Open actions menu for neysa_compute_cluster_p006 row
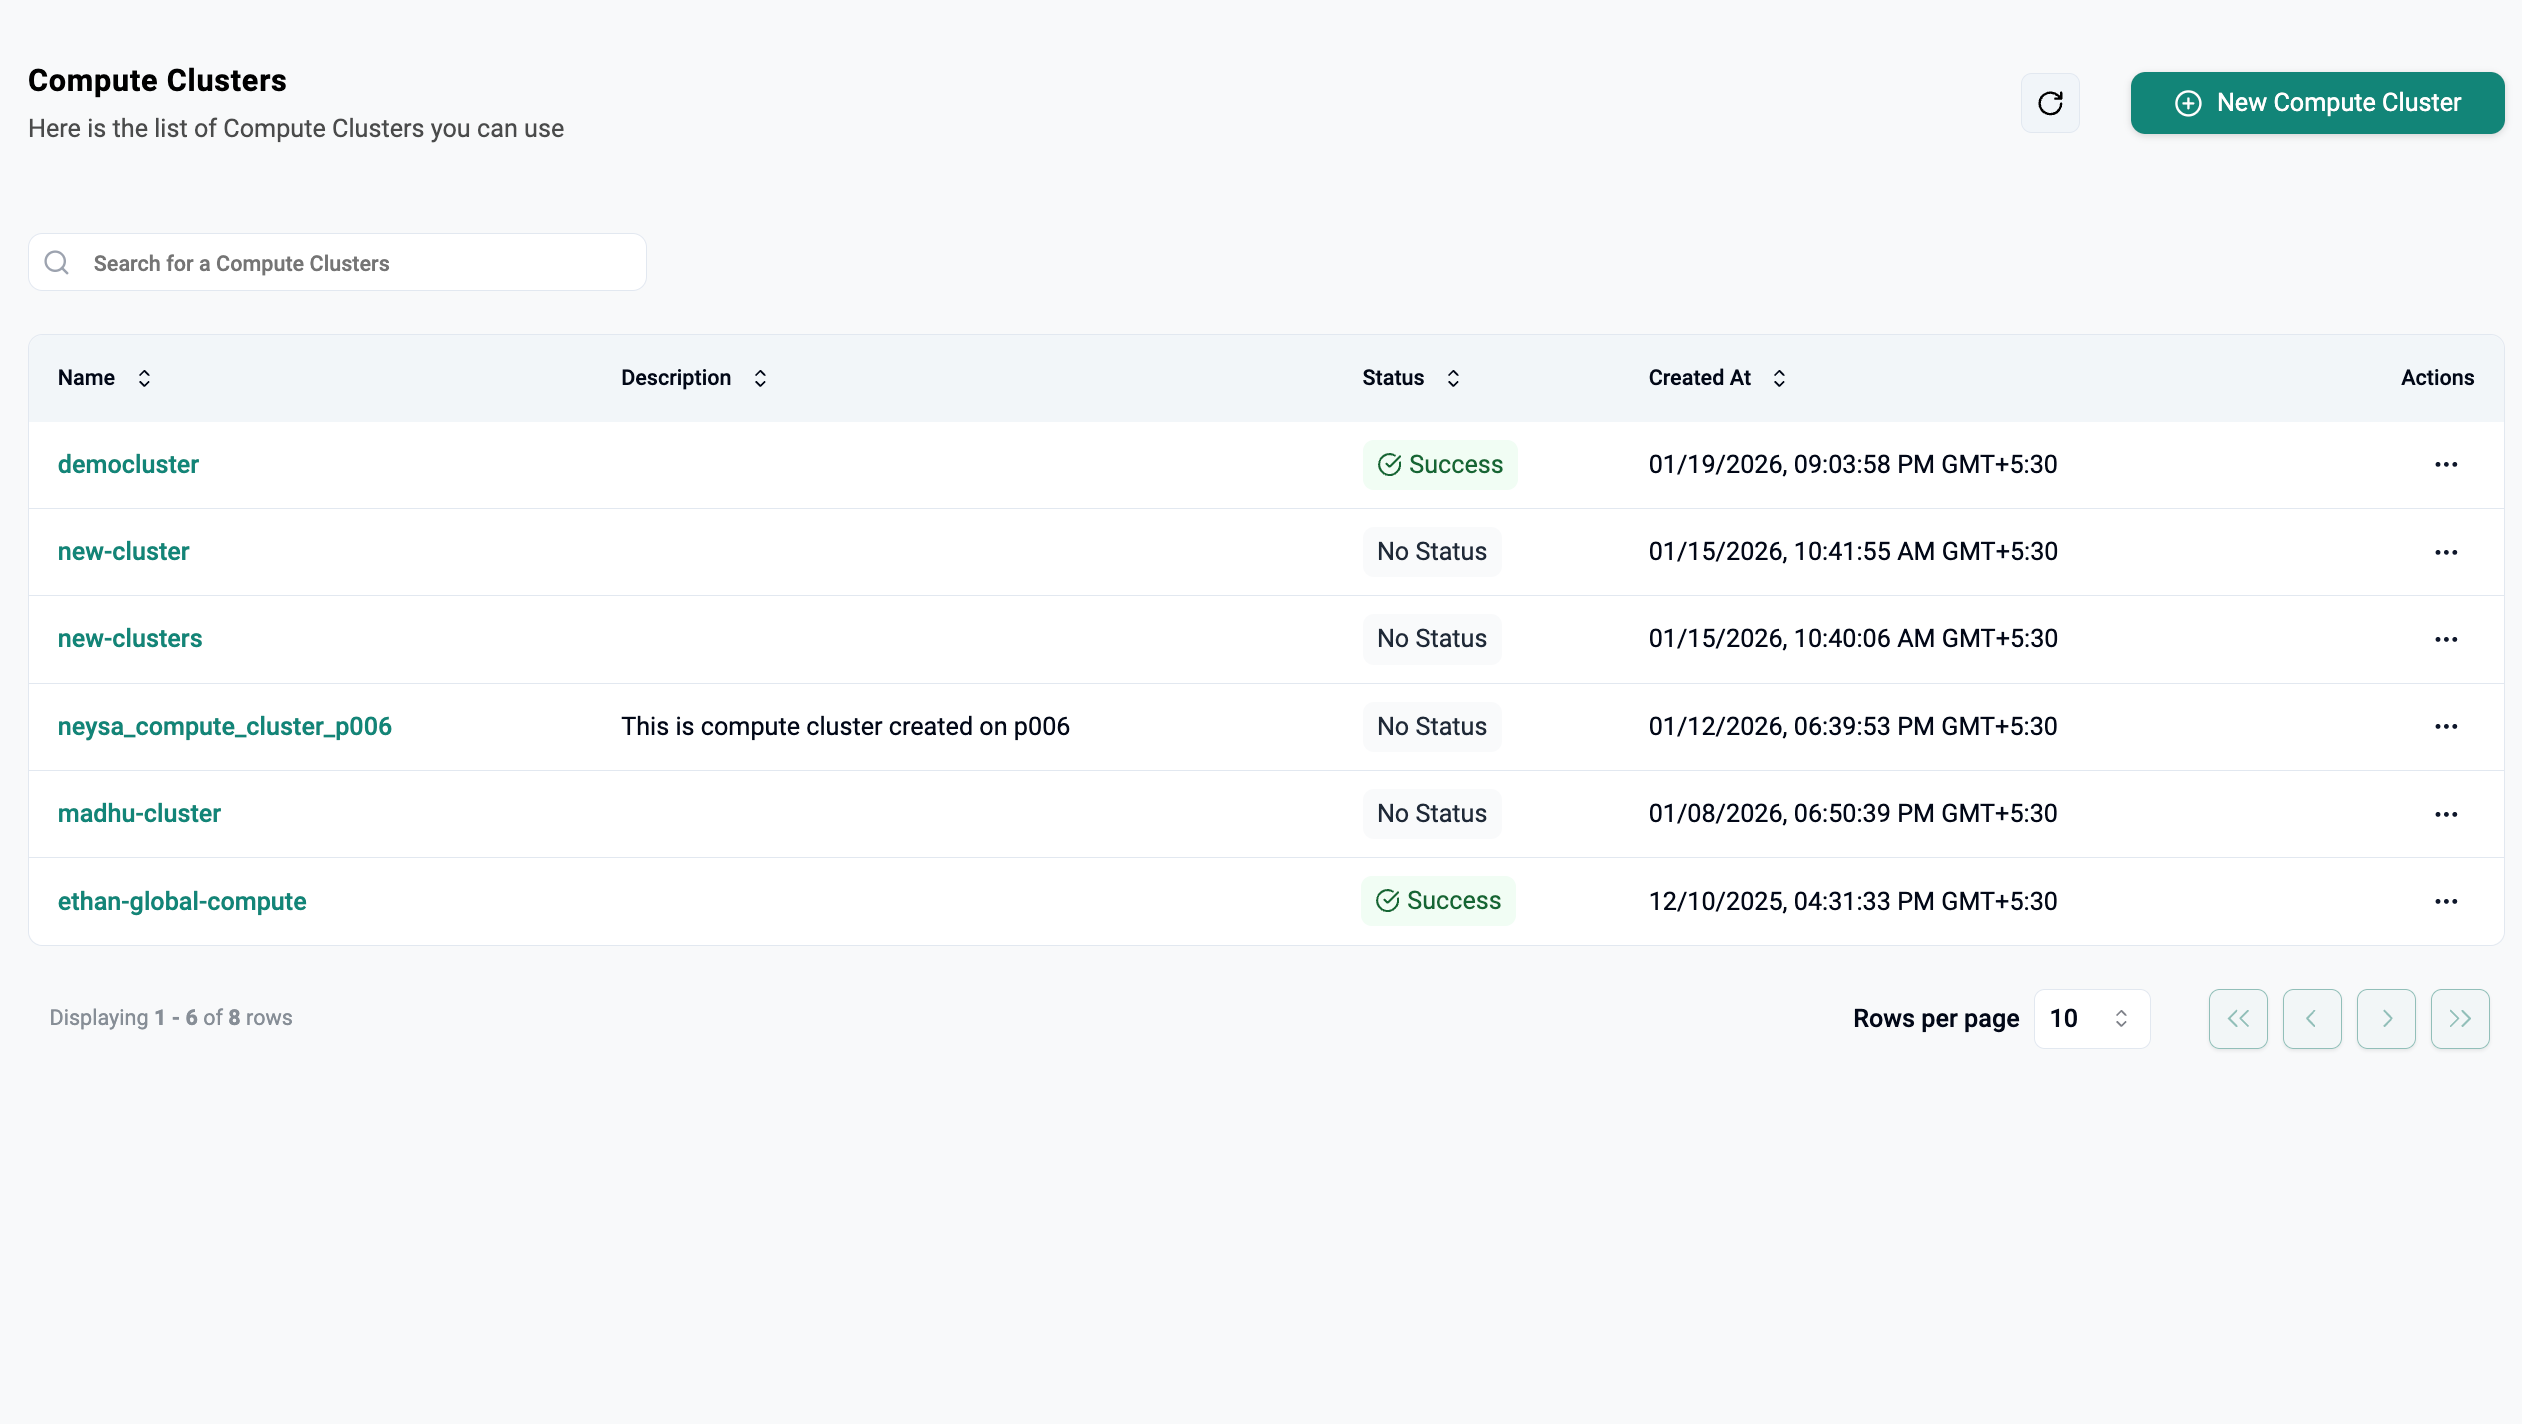The height and width of the screenshot is (1424, 2522). click(x=2446, y=727)
